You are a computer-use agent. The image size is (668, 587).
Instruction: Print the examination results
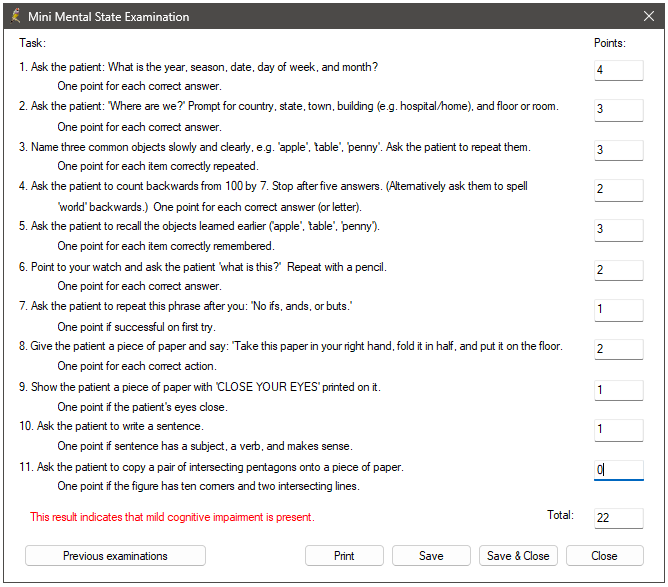[344, 555]
